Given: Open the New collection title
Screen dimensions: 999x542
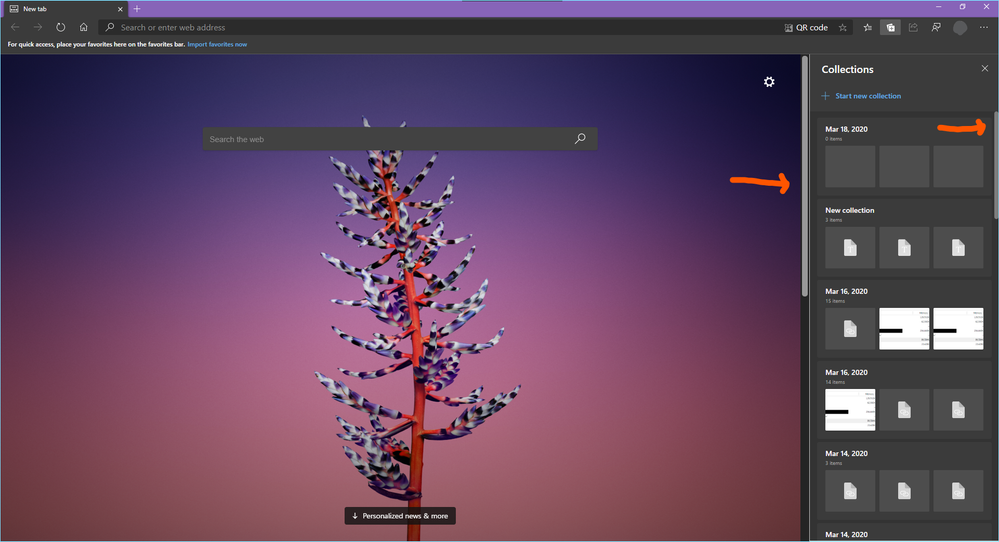Looking at the screenshot, I should point(849,210).
